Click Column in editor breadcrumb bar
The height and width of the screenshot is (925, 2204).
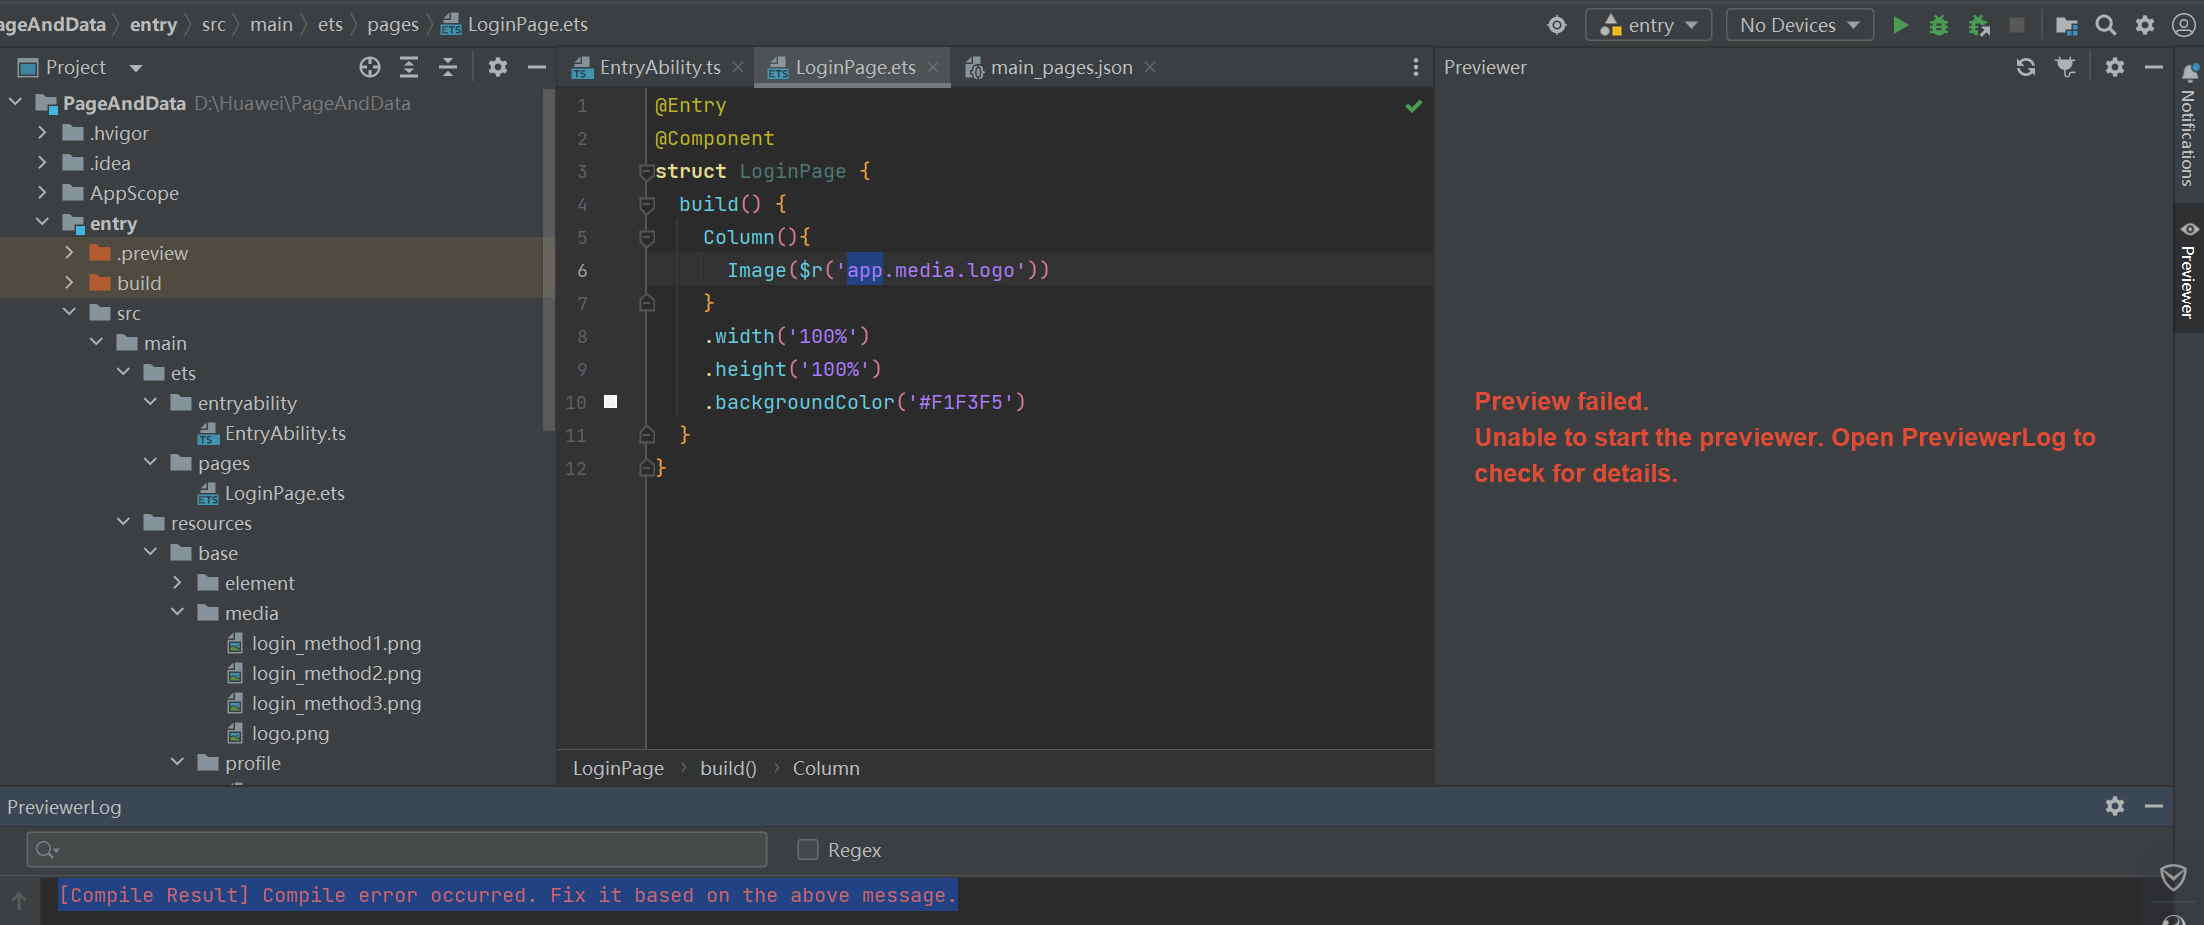click(826, 768)
